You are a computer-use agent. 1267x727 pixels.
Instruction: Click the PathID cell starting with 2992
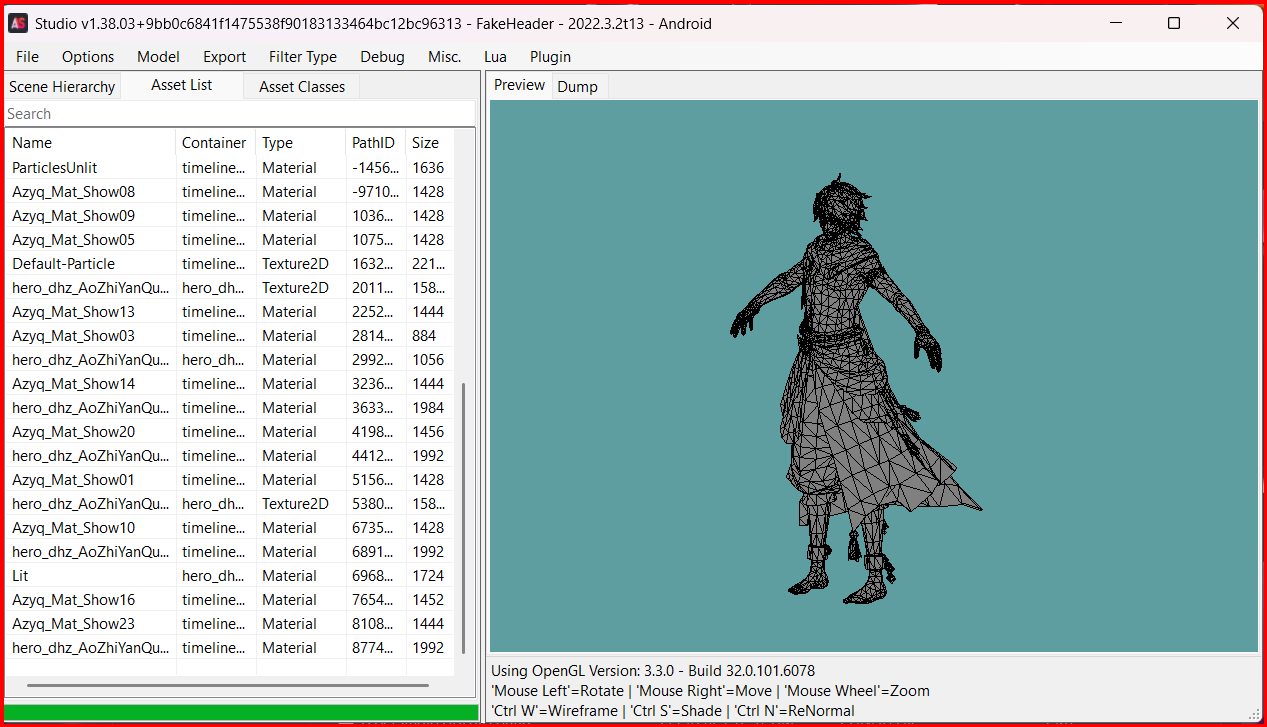click(376, 360)
